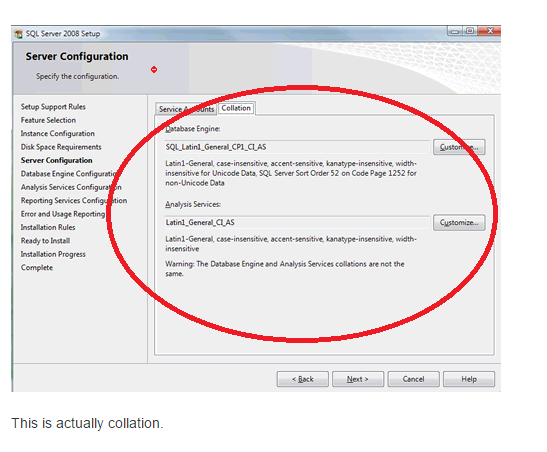Select the Feature Selection step
547x452 pixels.
click(48, 120)
